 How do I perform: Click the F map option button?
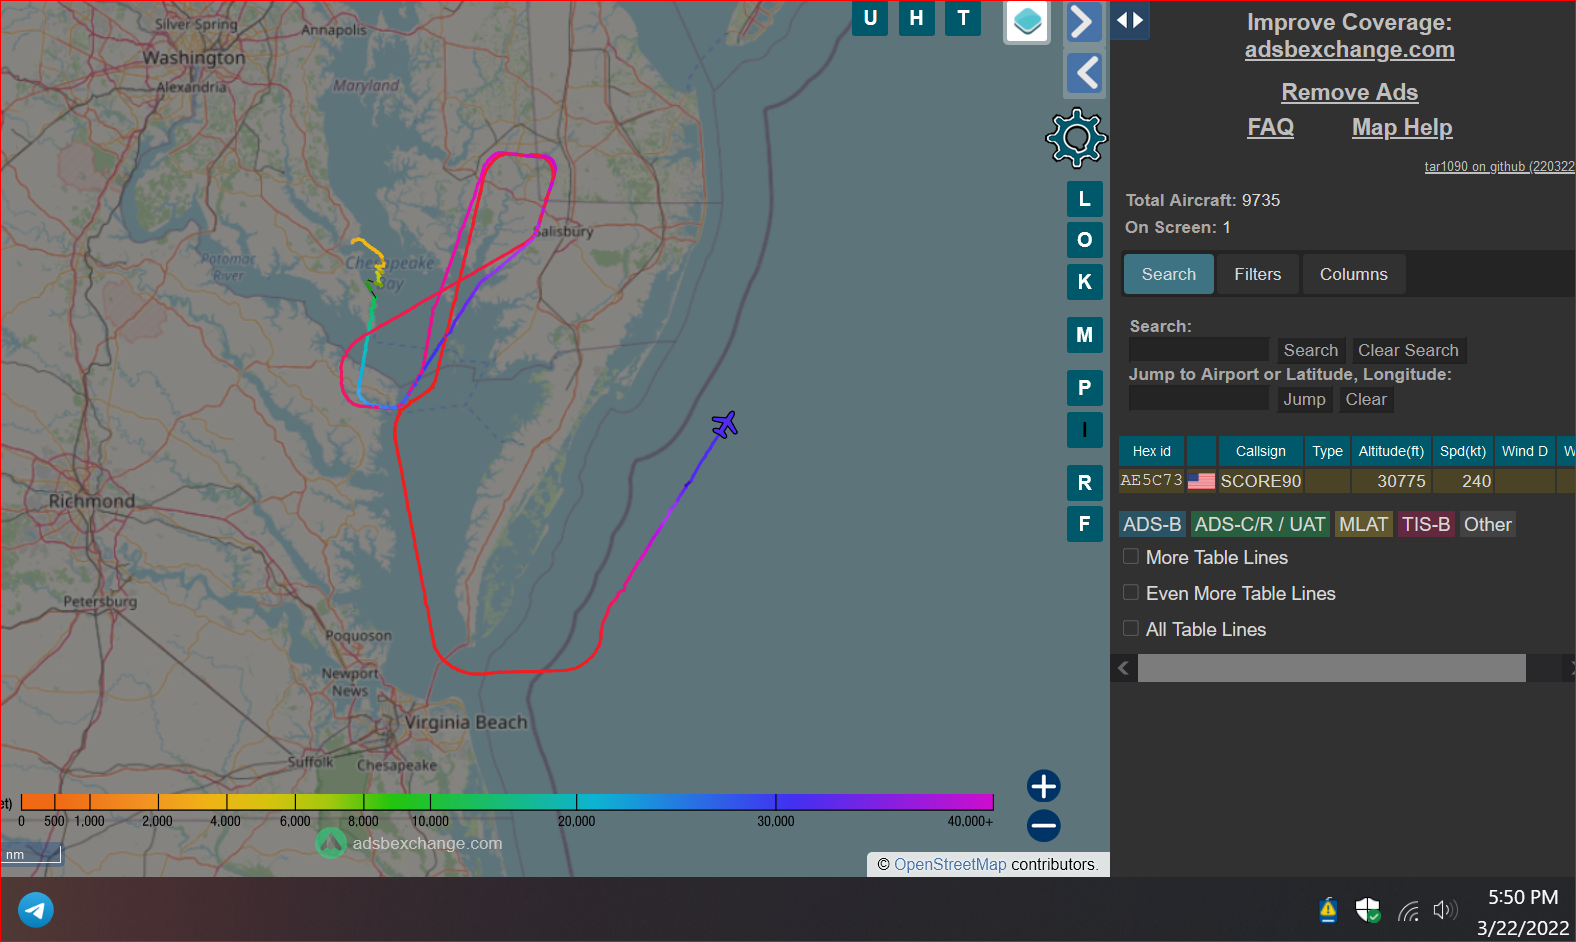click(x=1085, y=523)
